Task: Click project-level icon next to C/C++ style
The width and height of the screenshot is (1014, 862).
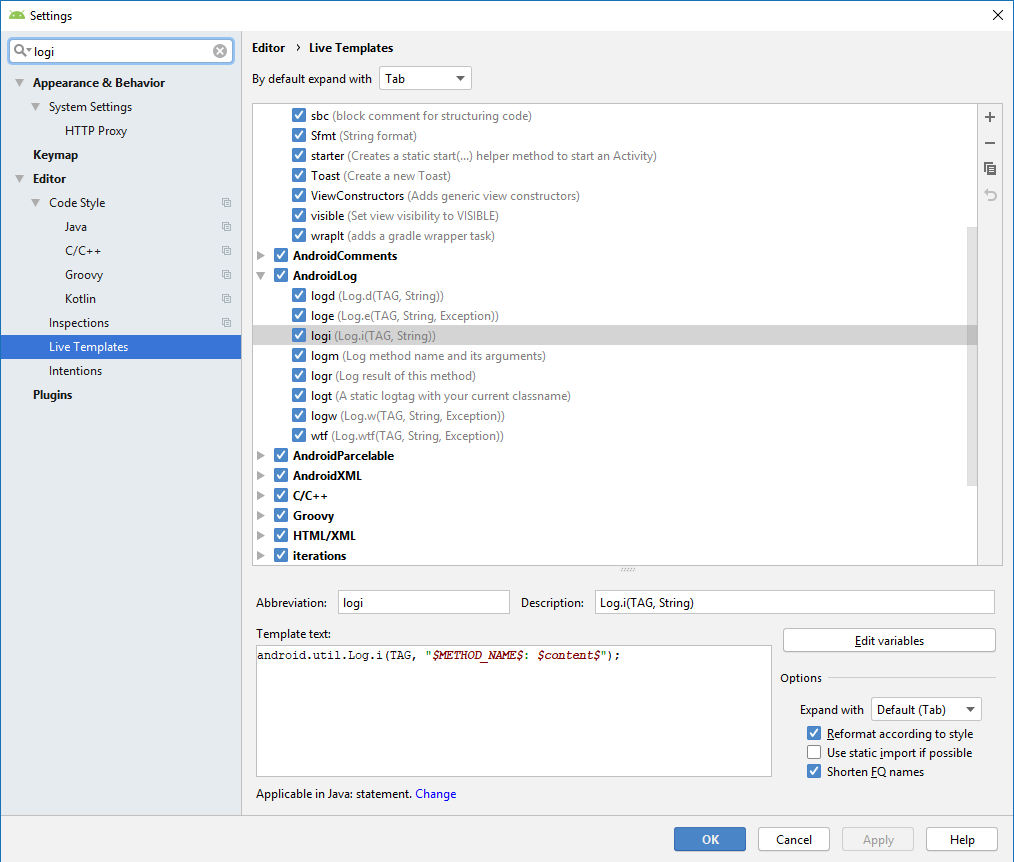Action: point(226,250)
